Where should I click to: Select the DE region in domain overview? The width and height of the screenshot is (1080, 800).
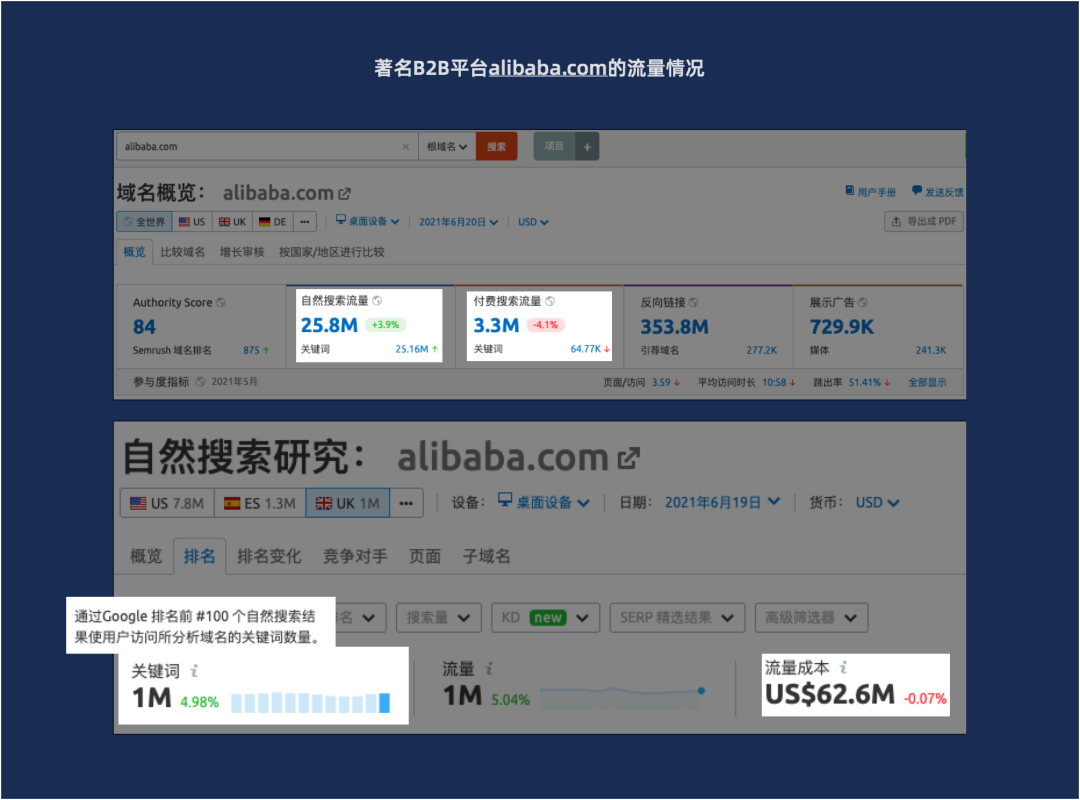pyautogui.click(x=273, y=222)
